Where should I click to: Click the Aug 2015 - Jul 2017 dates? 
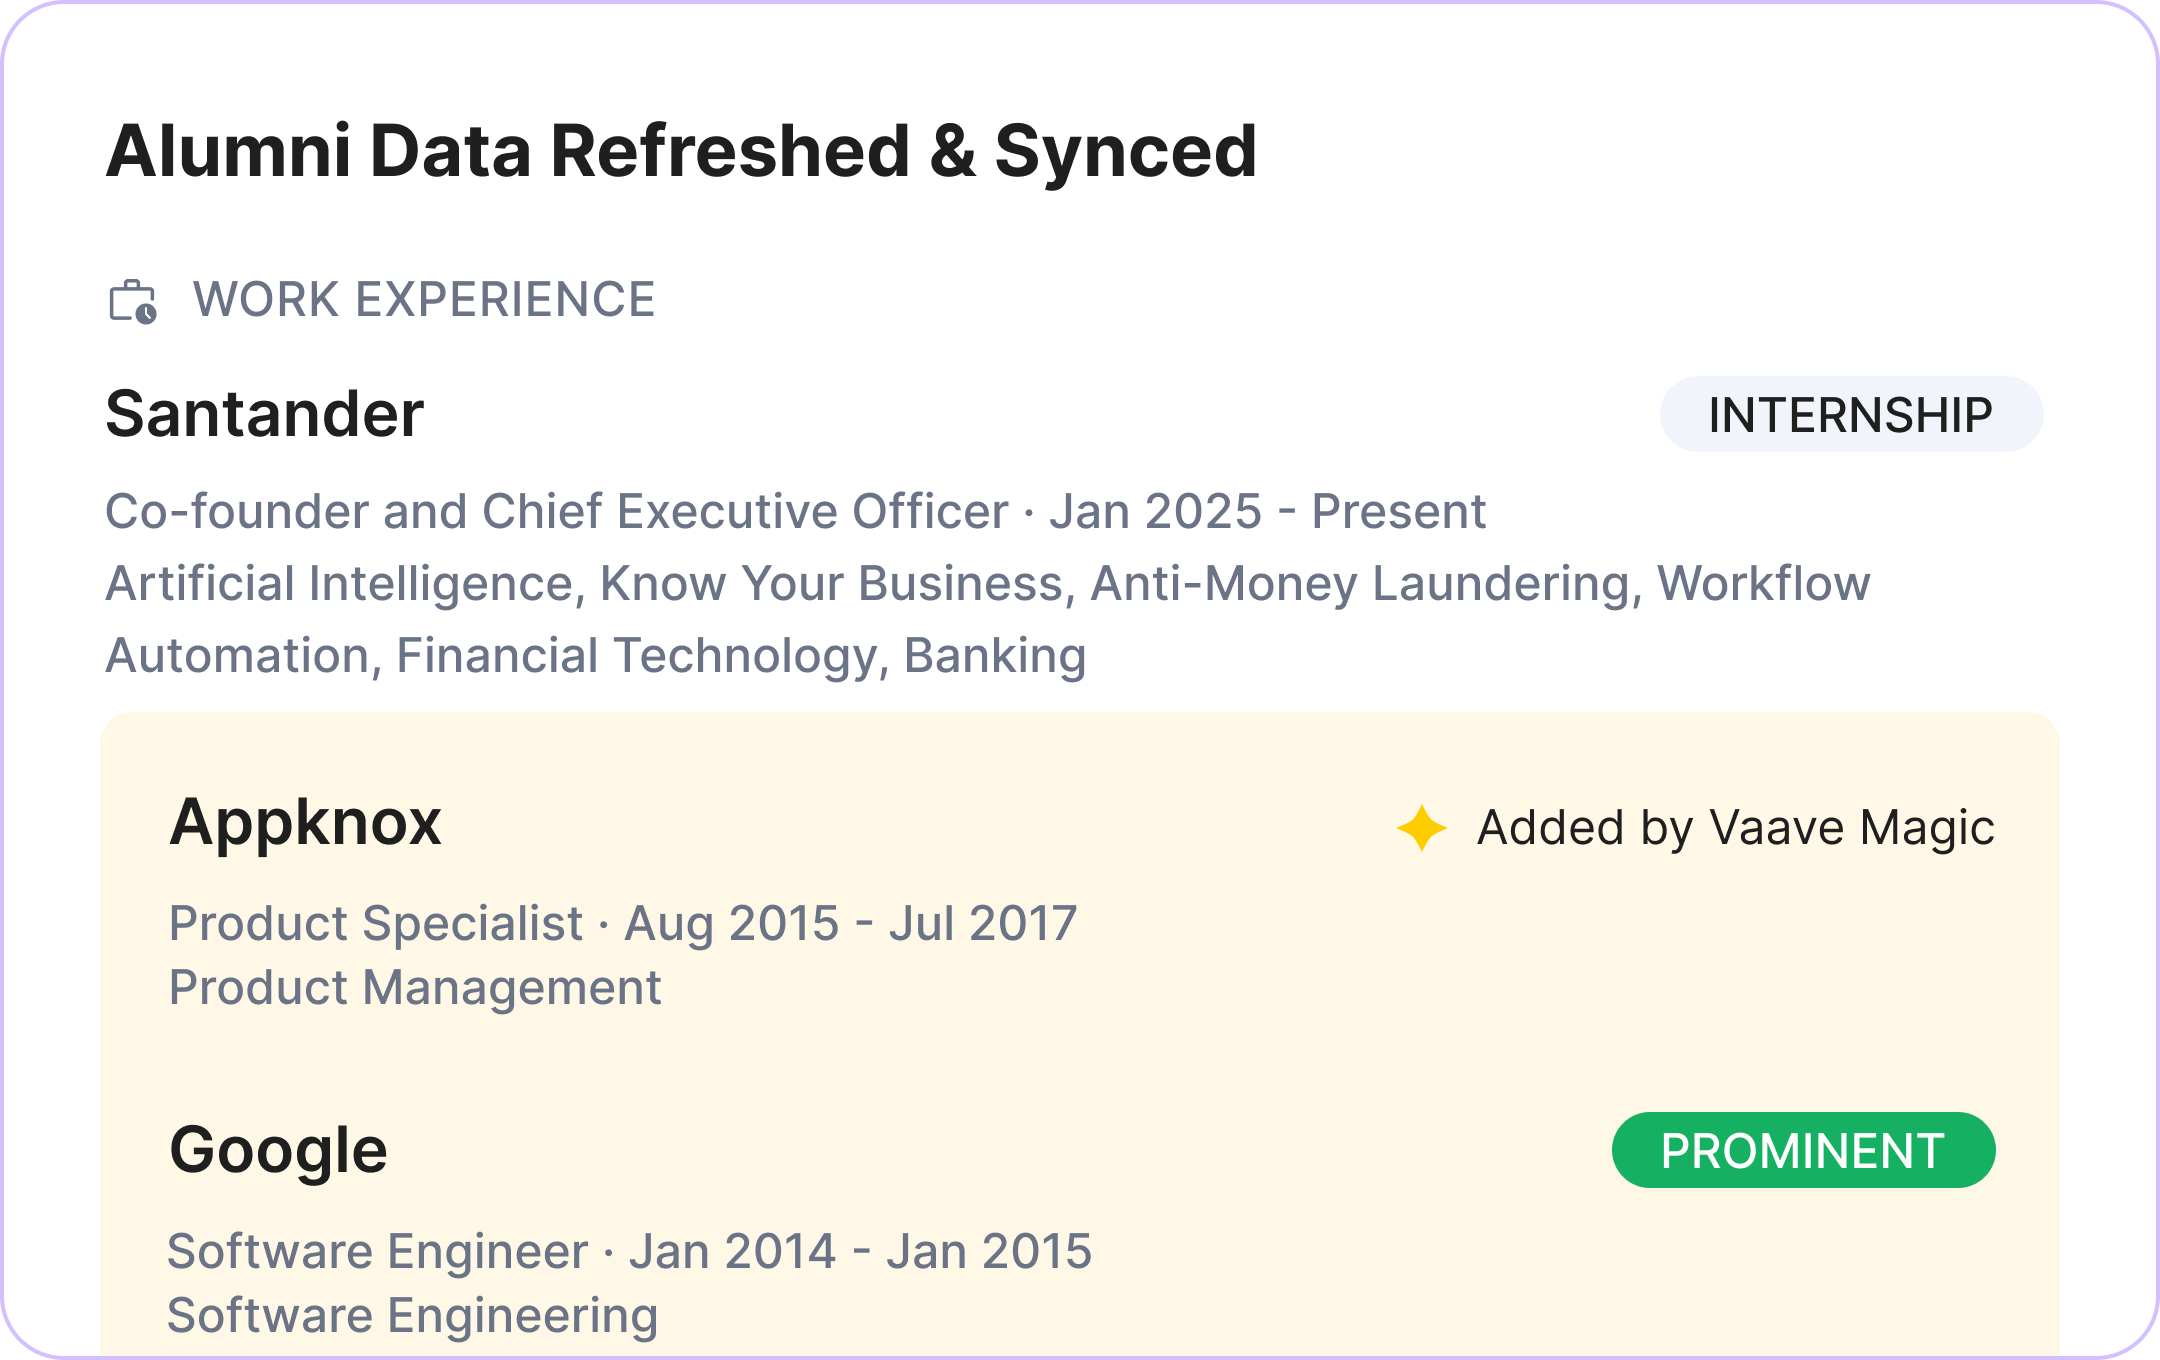click(850, 923)
